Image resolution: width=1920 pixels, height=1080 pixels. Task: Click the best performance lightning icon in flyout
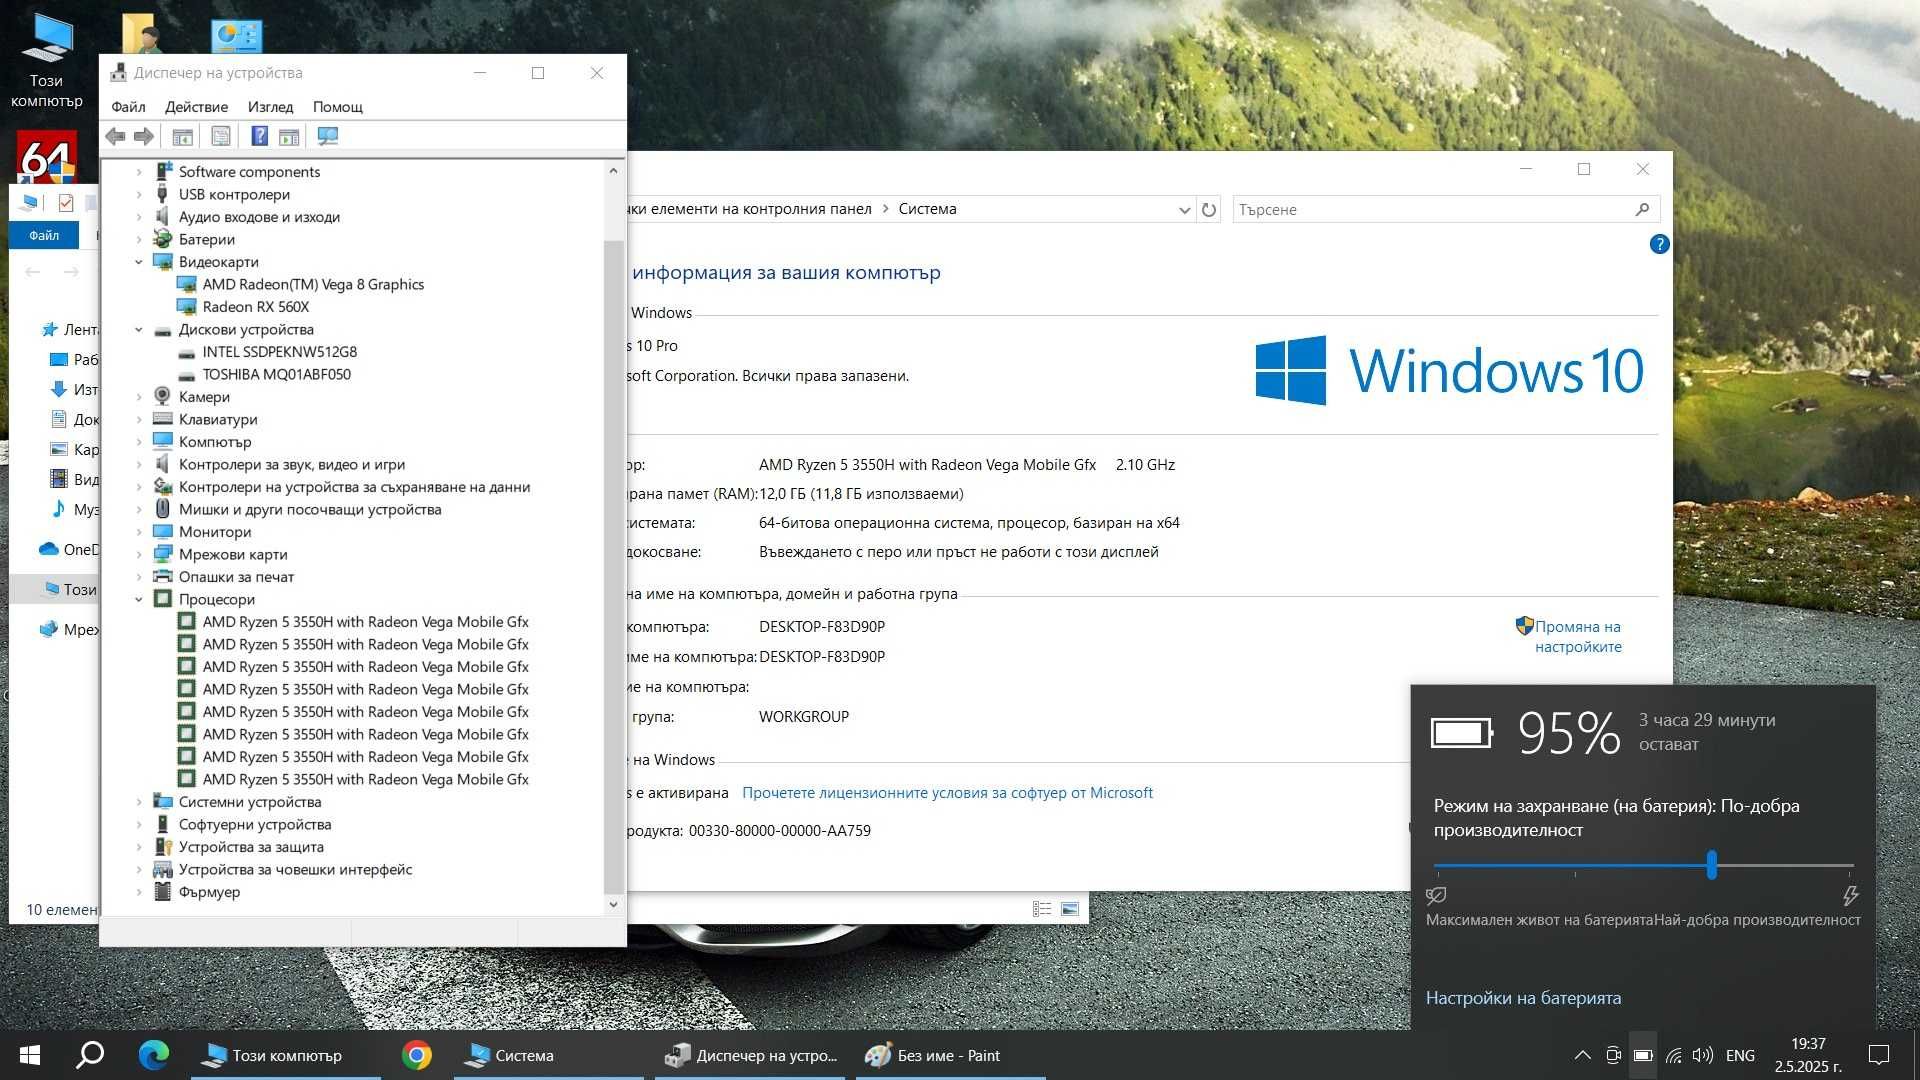pos(1850,895)
